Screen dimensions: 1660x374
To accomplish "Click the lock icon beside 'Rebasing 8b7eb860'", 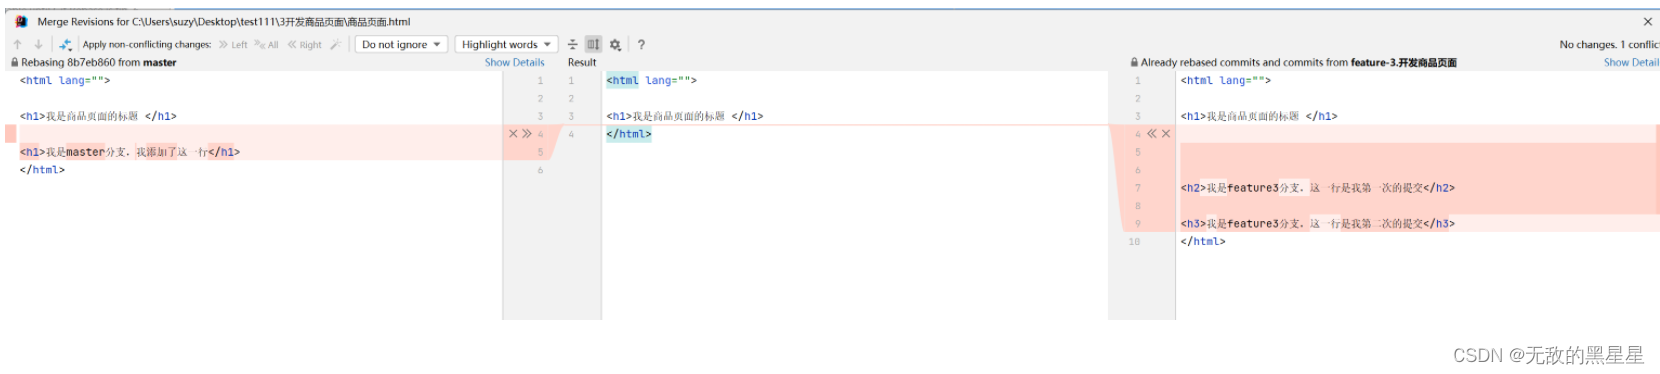I will pos(14,62).
